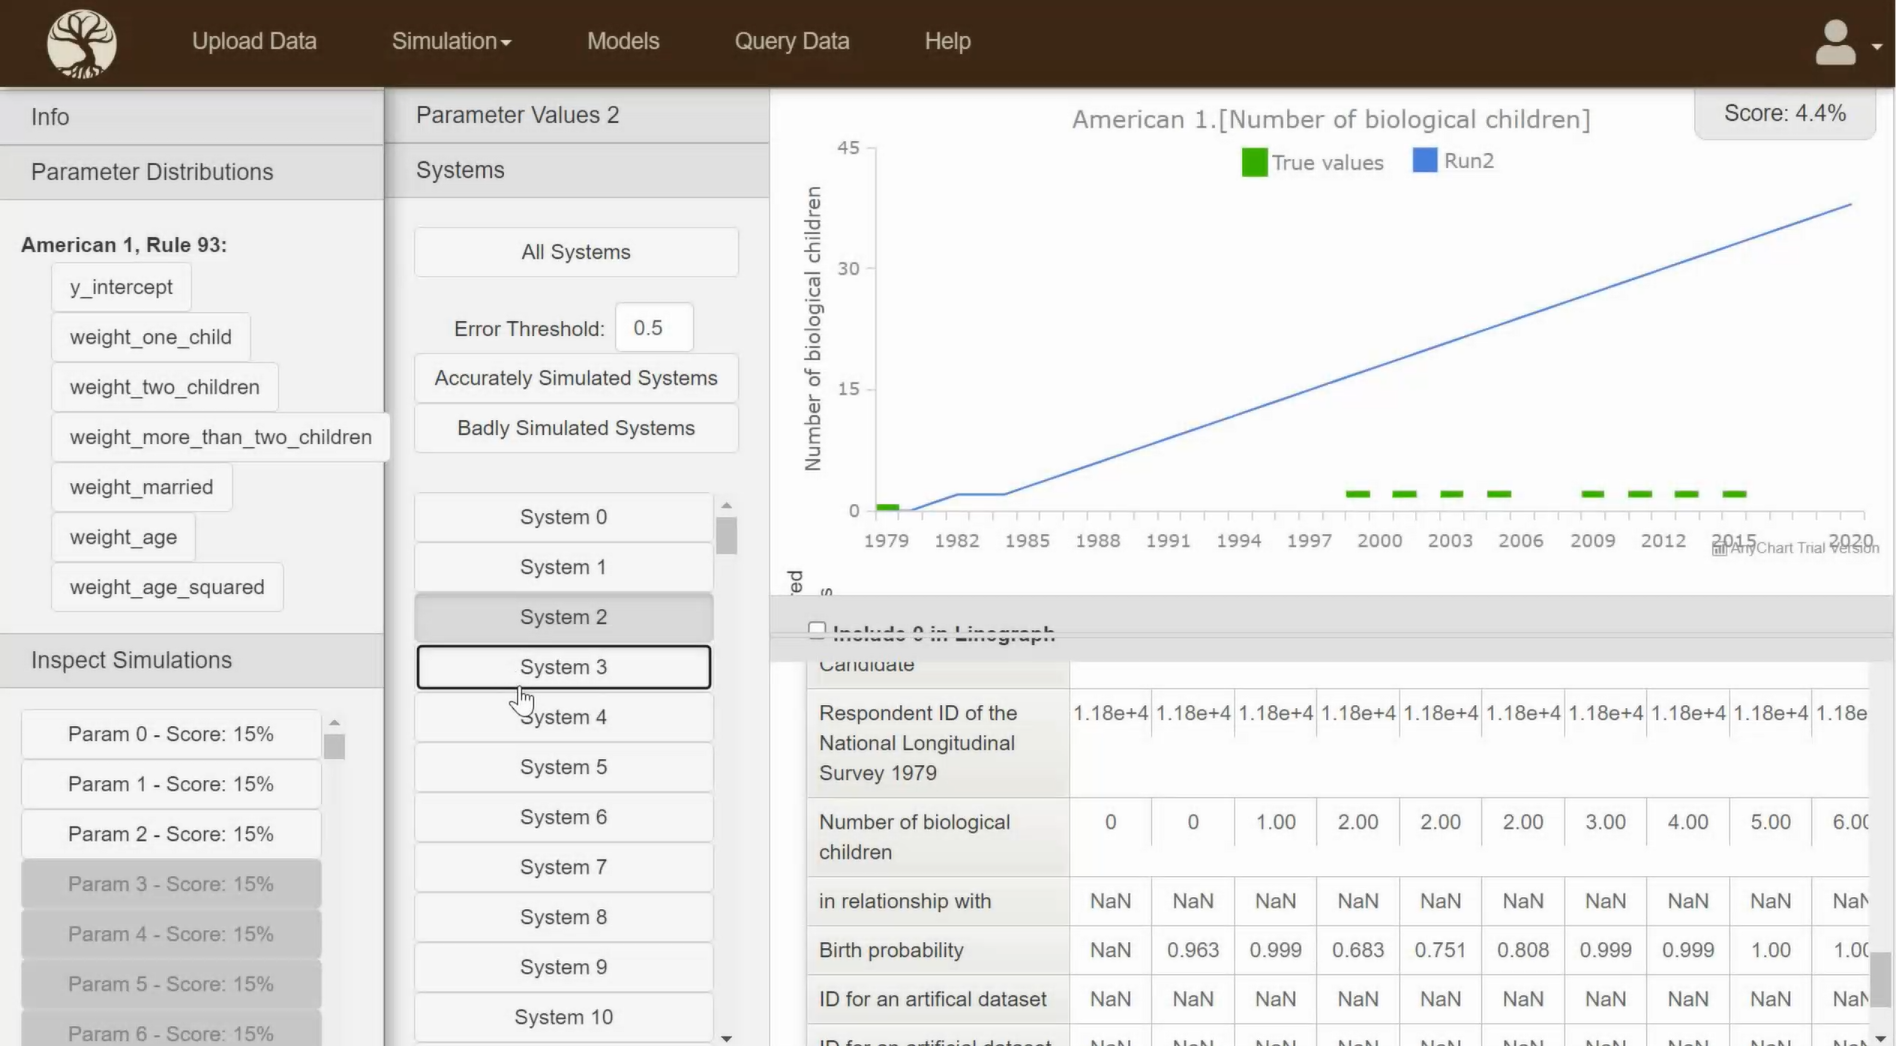
Task: Click the tree logo icon
Action: click(x=82, y=43)
